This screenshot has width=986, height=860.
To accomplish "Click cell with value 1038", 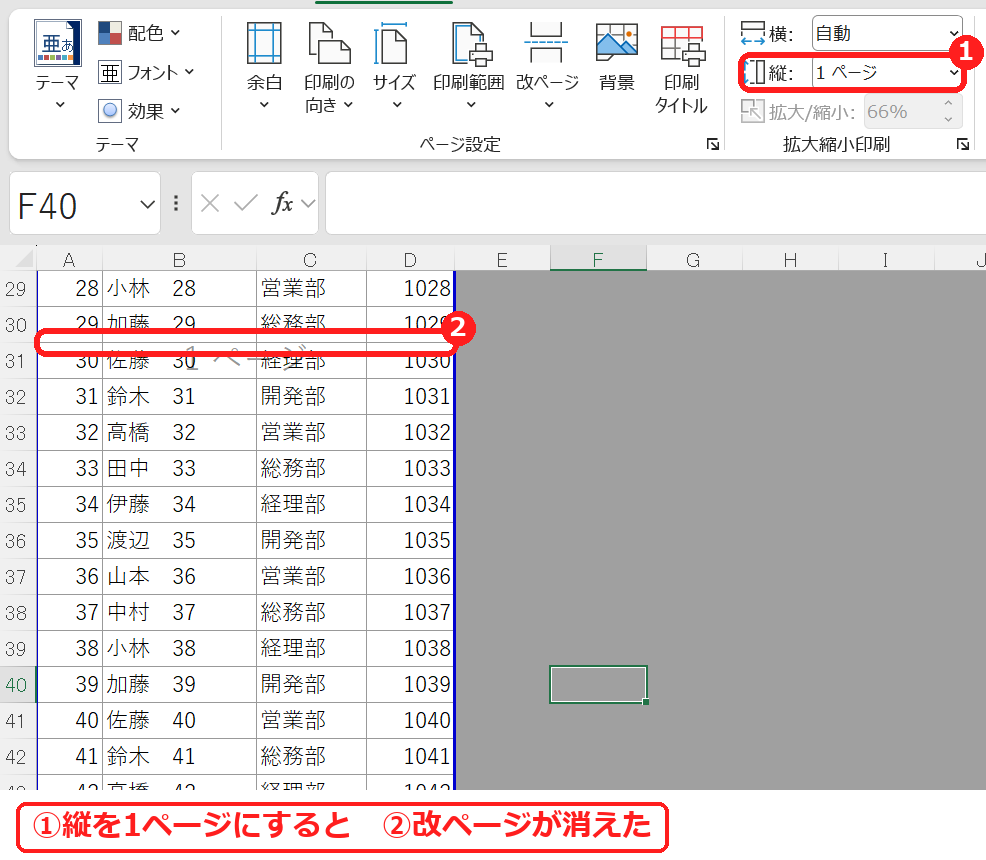I will tap(410, 648).
